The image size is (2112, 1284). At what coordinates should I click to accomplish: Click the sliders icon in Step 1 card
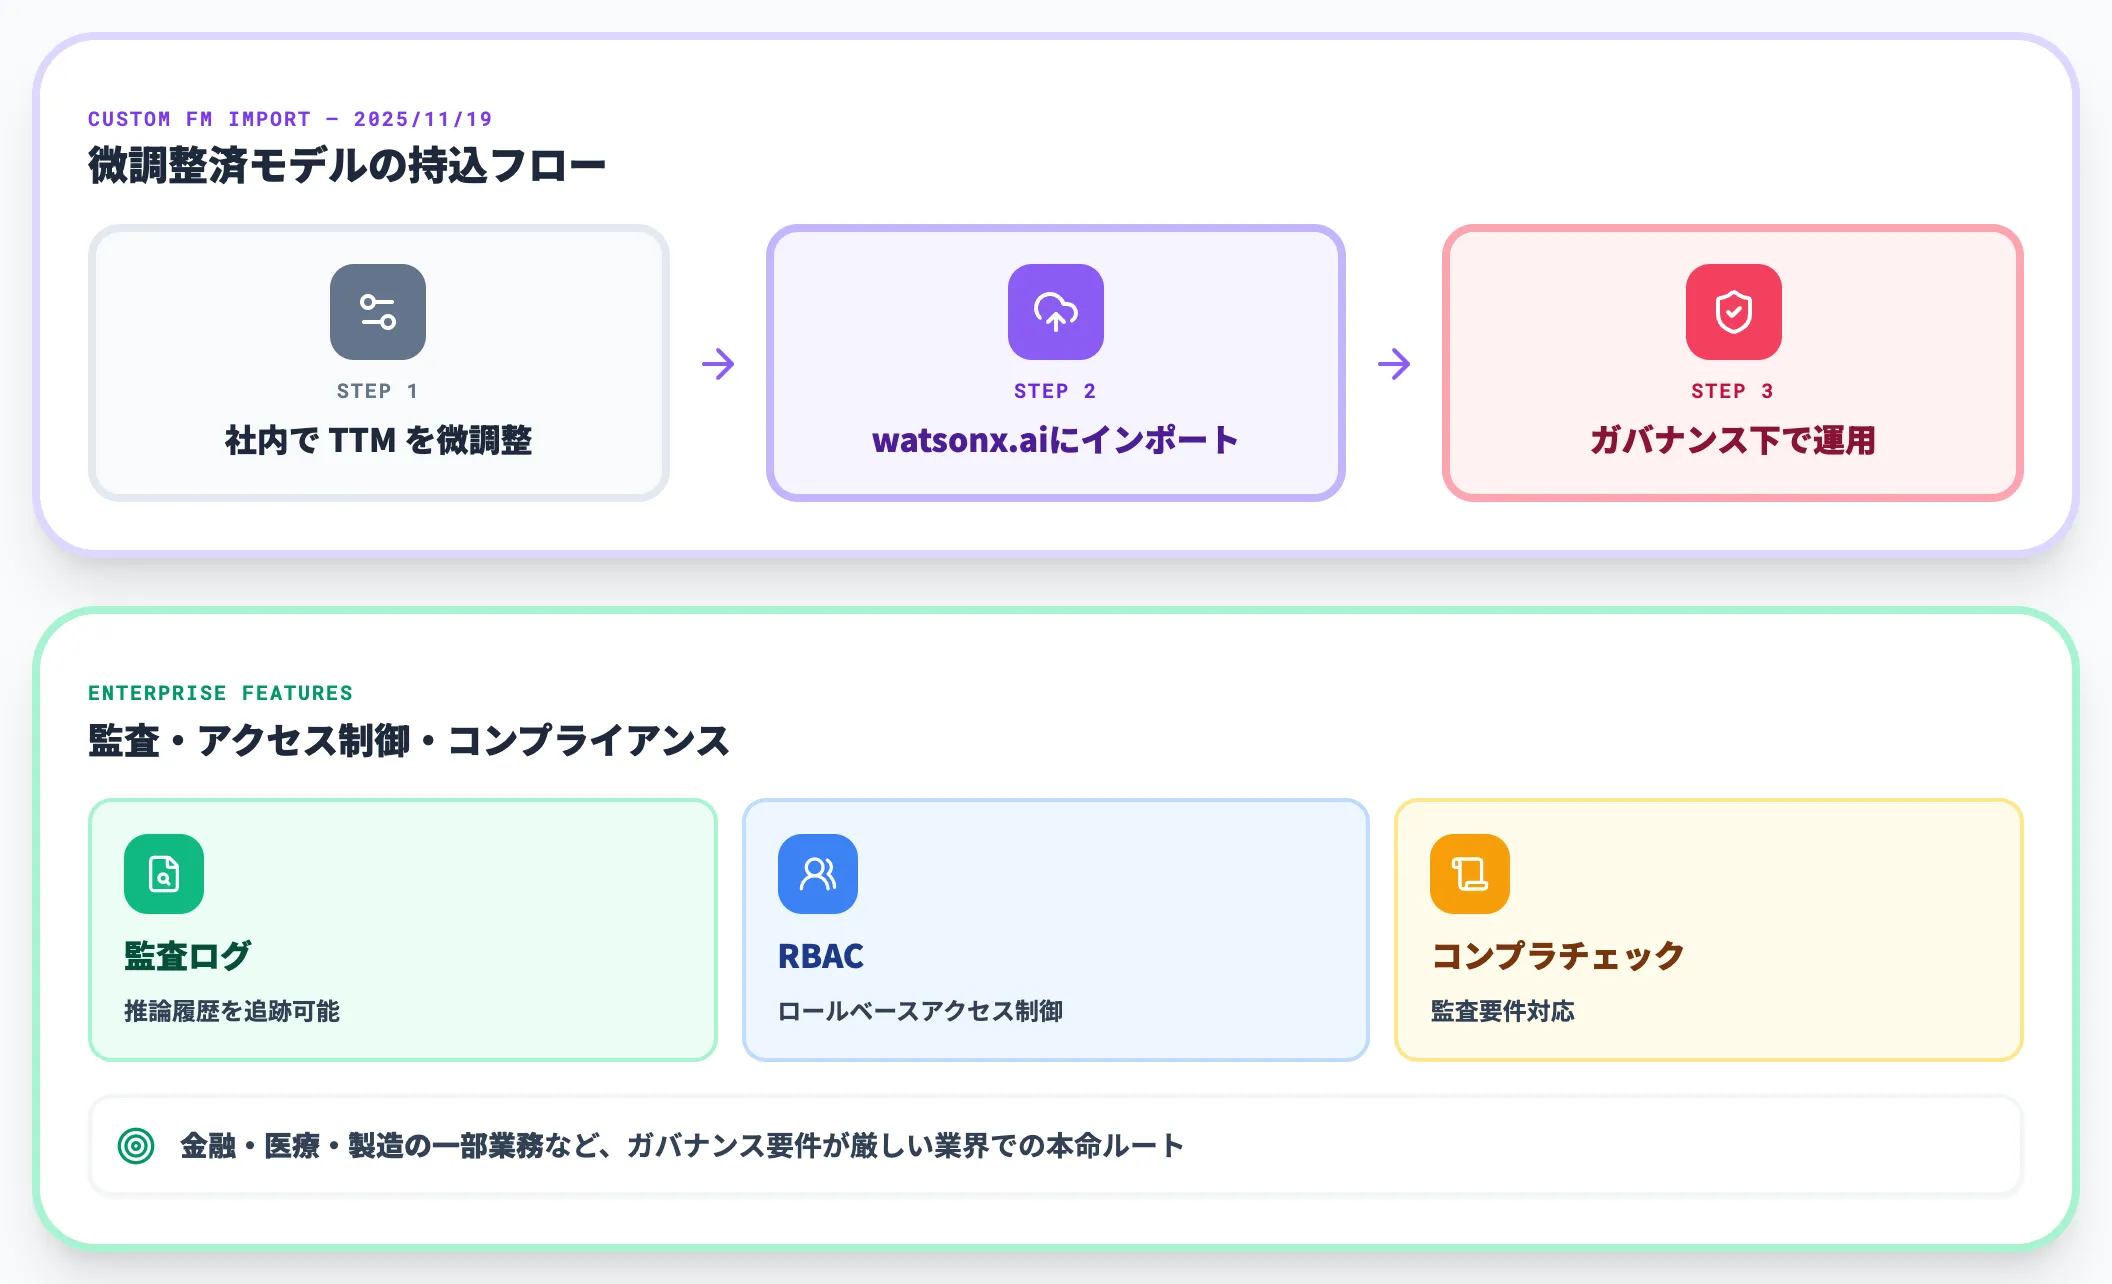coord(378,312)
